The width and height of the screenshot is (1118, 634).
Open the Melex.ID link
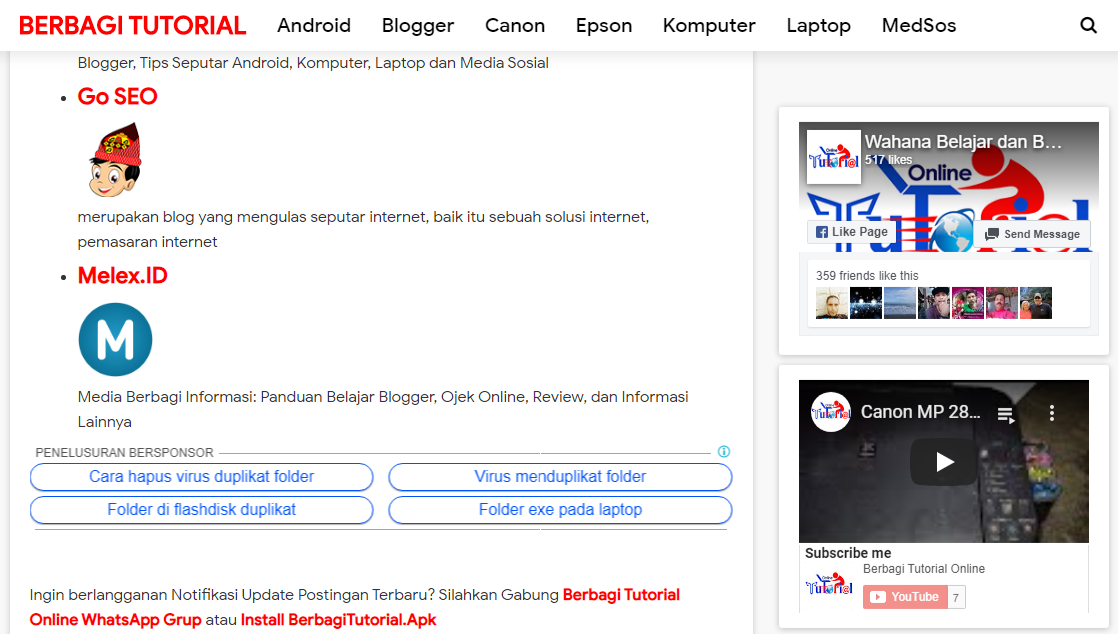(123, 275)
